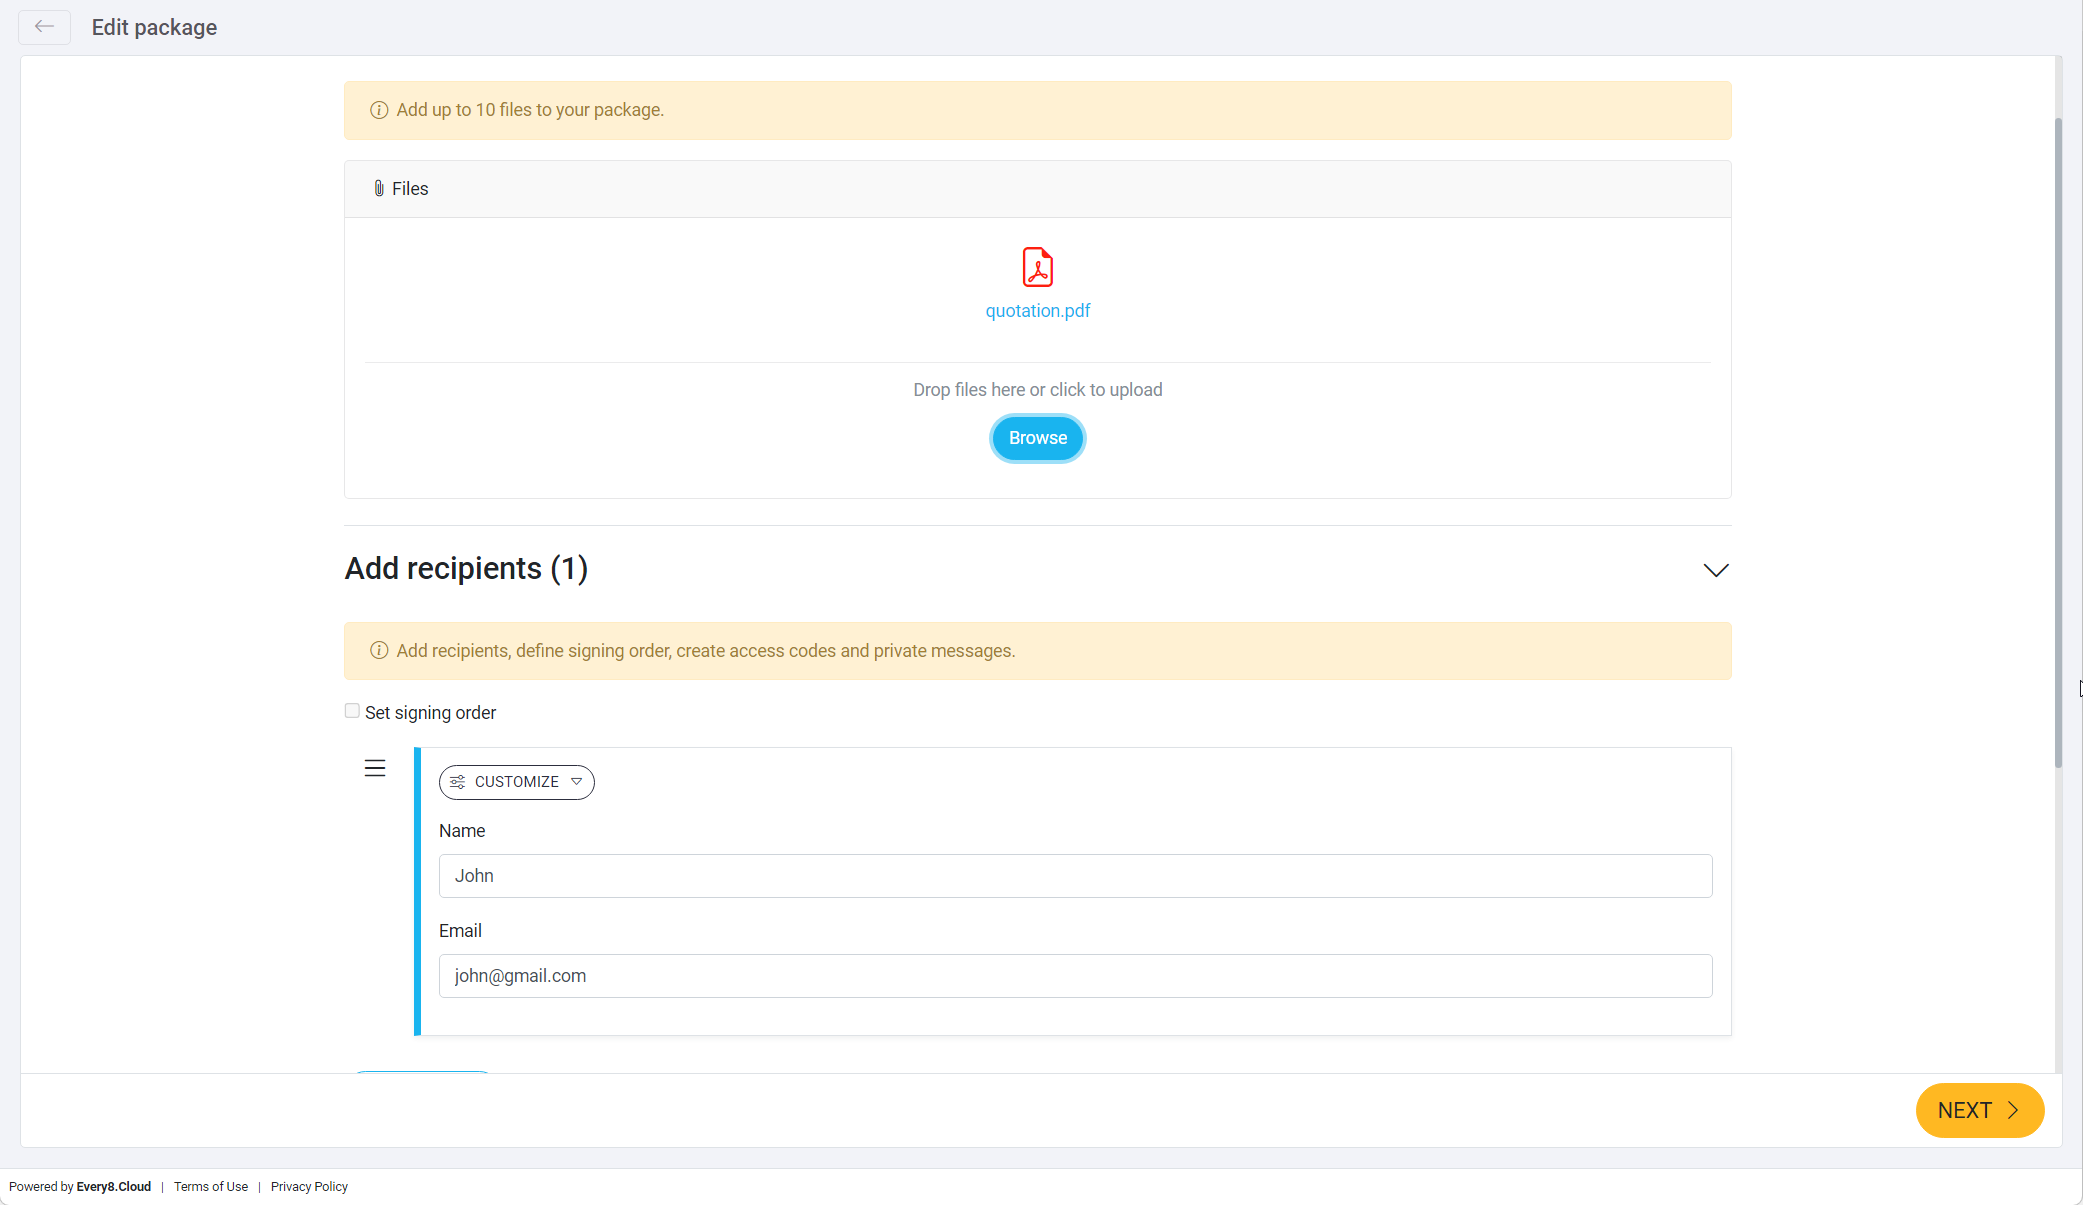2083x1205 pixels.
Task: Click the sliders icon on Customize button
Action: 458,782
